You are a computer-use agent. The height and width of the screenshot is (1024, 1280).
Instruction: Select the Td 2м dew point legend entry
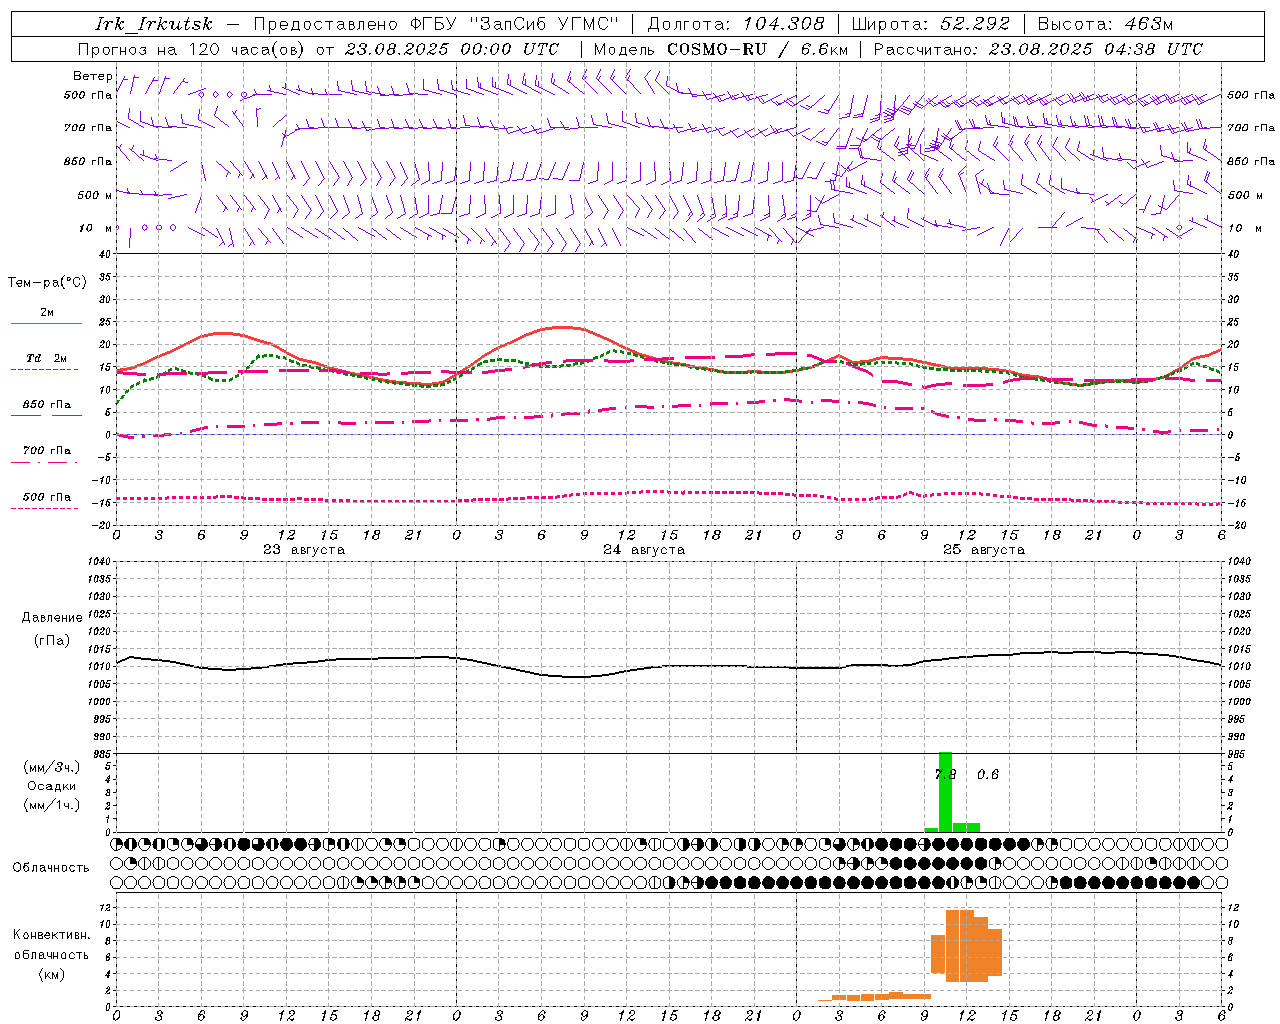[47, 358]
